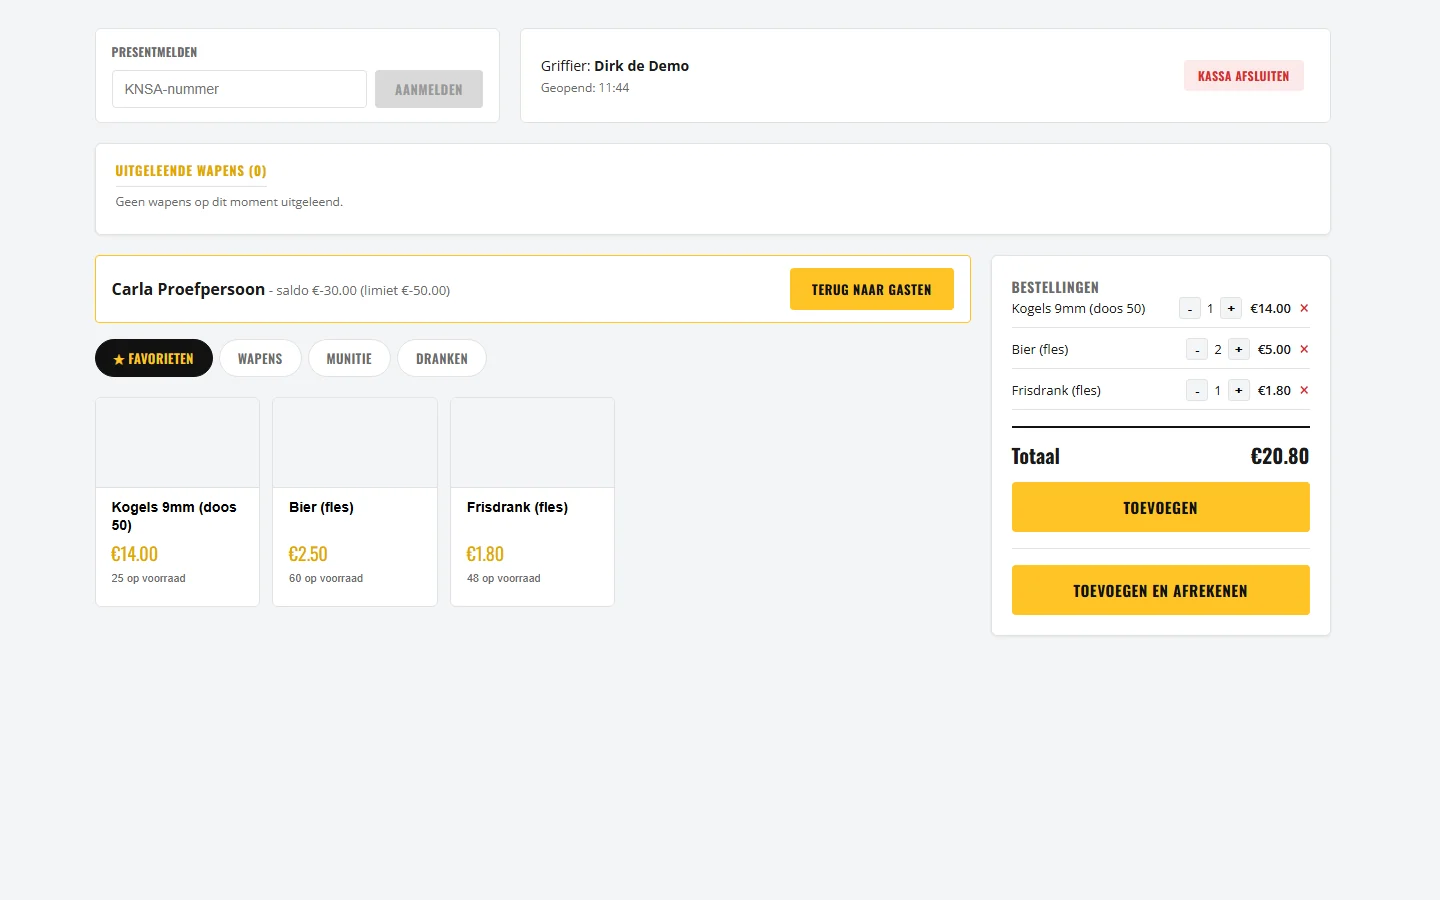
Task: Click the total amount €20.80
Action: coord(1280,456)
